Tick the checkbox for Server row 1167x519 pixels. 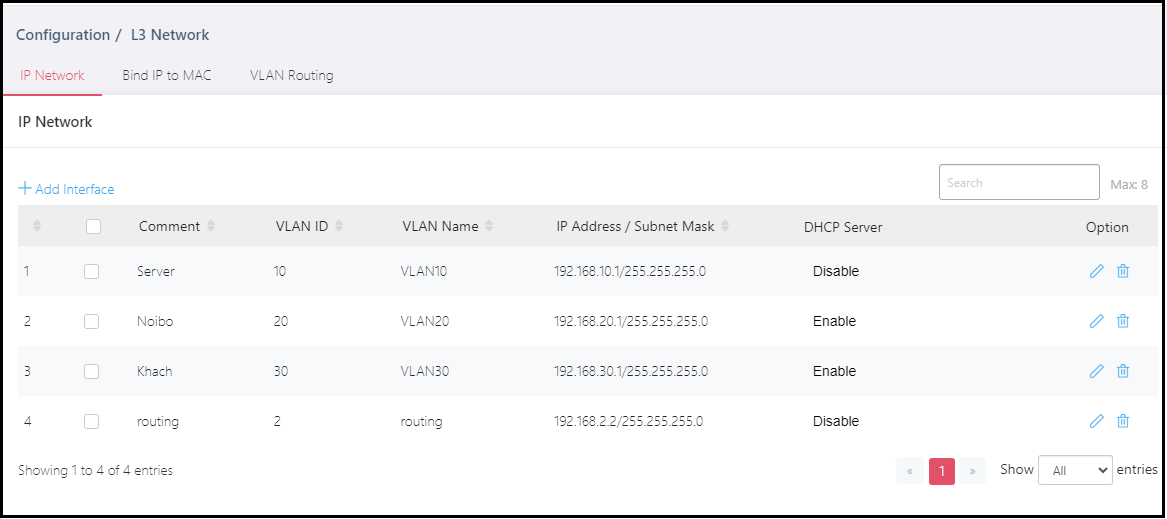[92, 272]
